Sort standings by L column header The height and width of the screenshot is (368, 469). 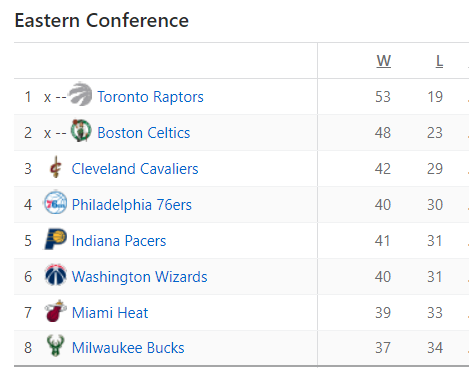(x=439, y=61)
